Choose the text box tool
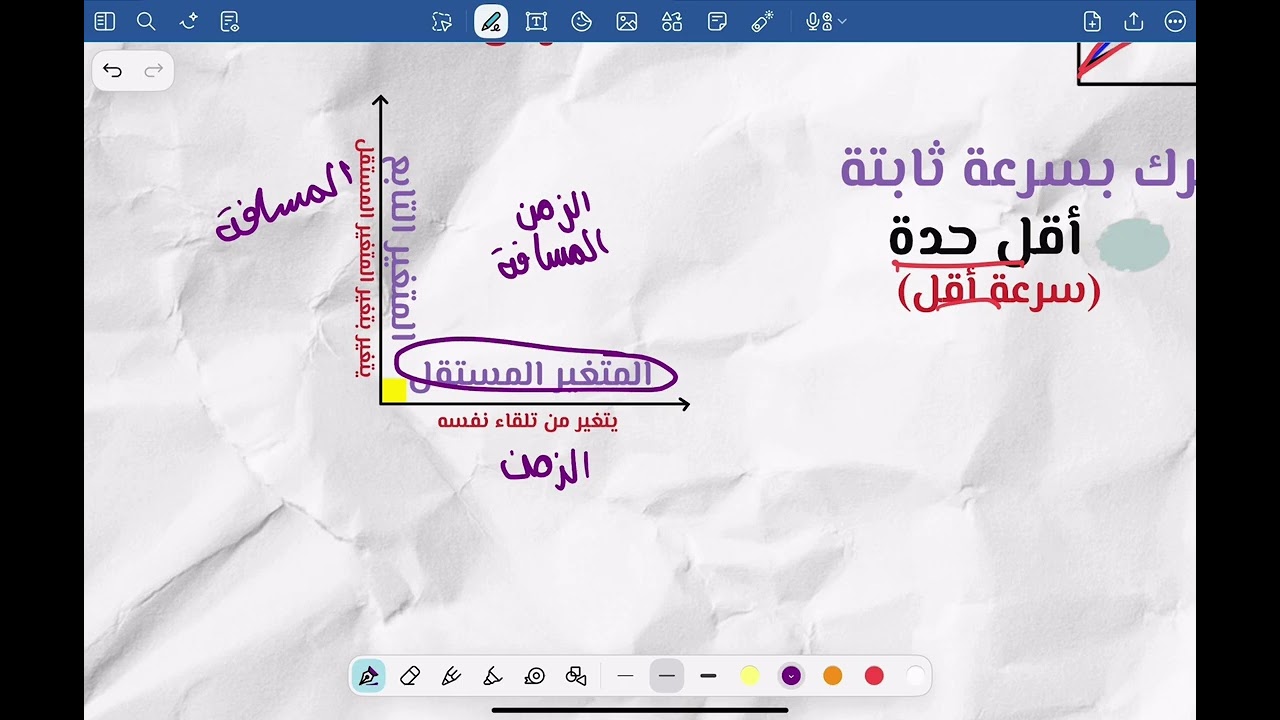Screen dimensions: 1280x720 [x=536, y=22]
